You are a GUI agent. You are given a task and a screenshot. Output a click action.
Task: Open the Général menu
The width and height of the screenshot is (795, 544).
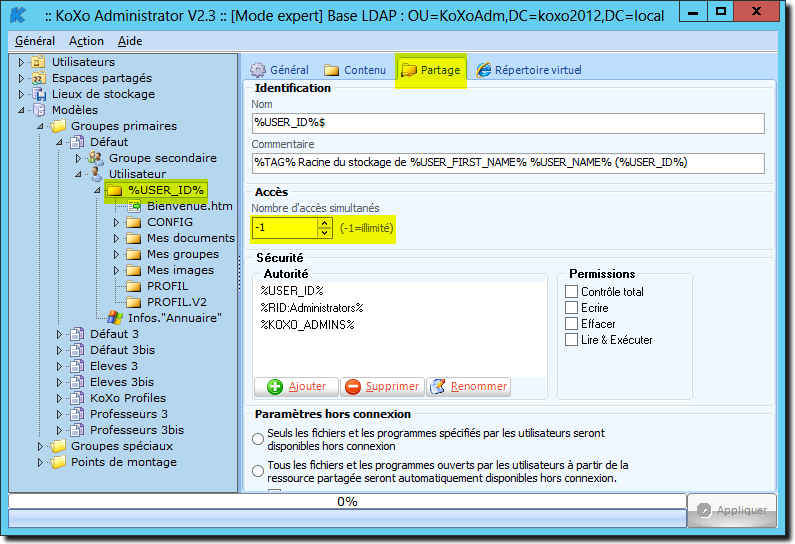point(35,41)
